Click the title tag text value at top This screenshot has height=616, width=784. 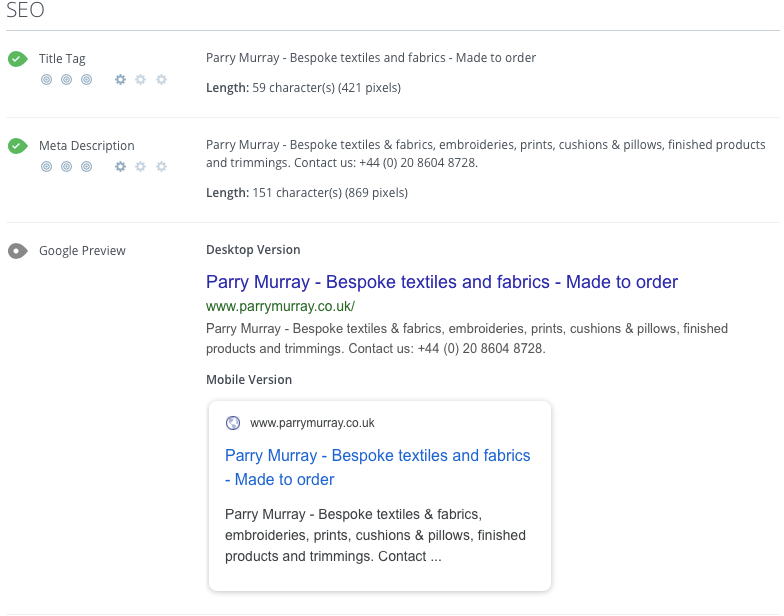pyautogui.click(x=371, y=58)
